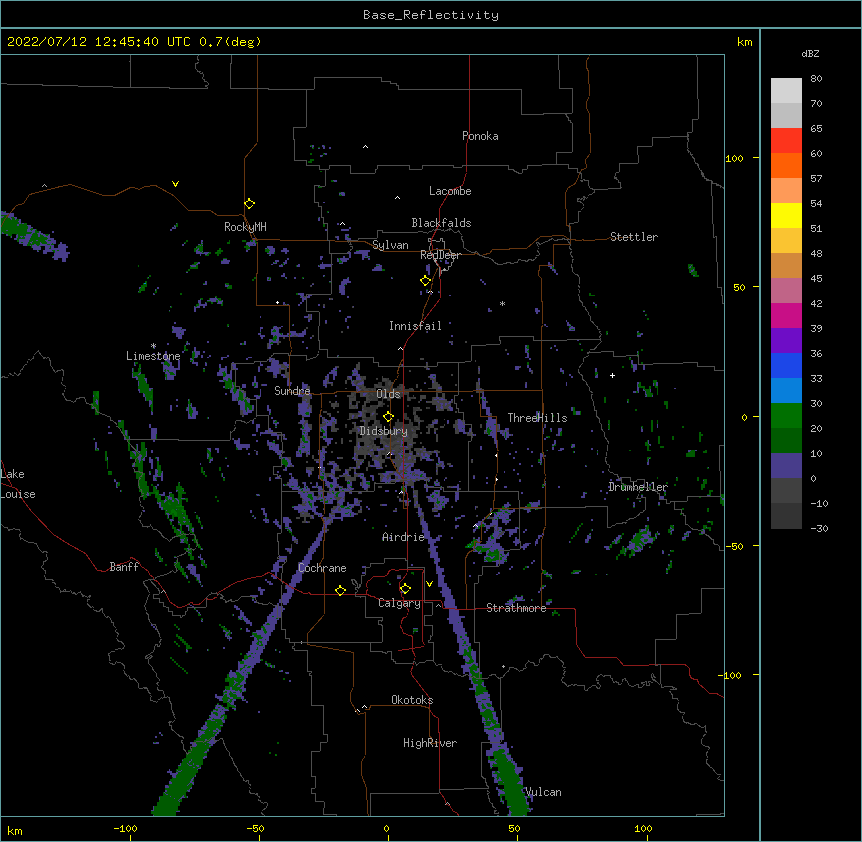Click the Innisfail city label
862x842 pixels.
[415, 326]
